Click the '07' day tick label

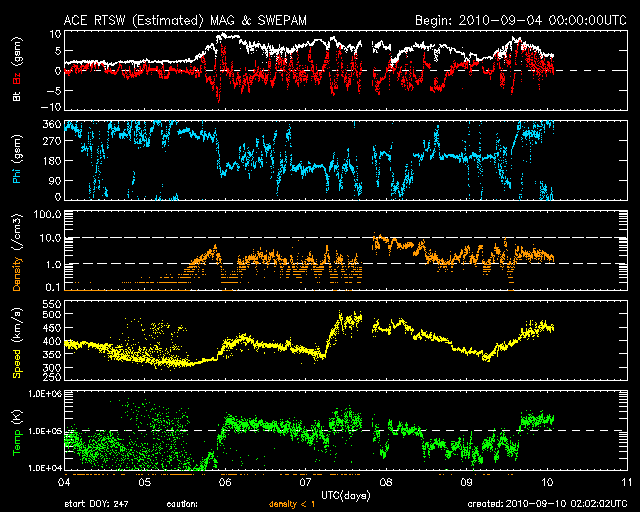pyautogui.click(x=305, y=483)
